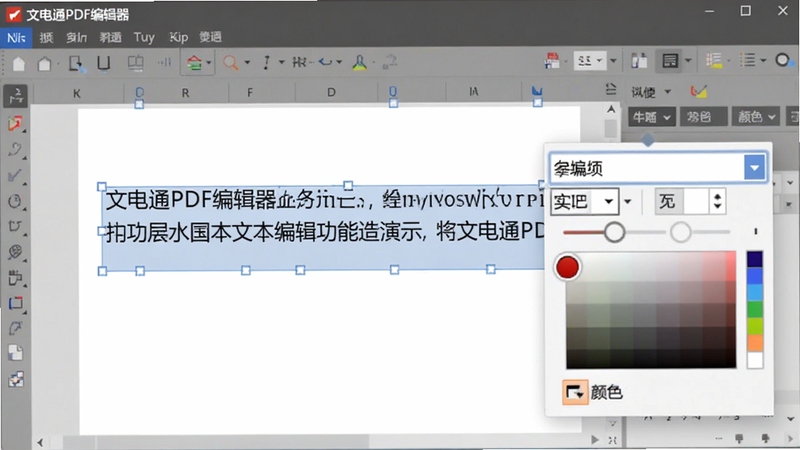
Task: Click the horizontal scrollbar right arrow
Action: coord(594,439)
